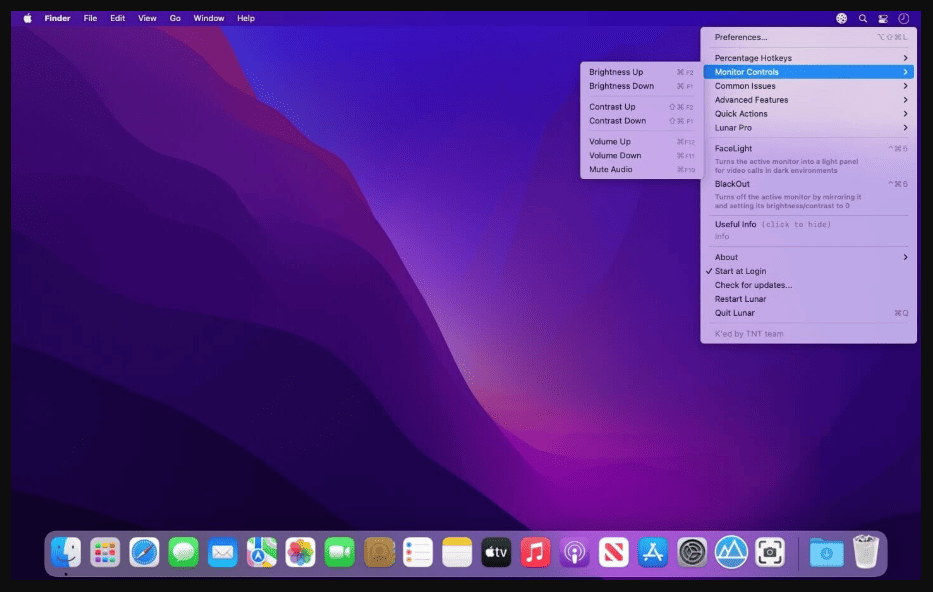Screen dimensions: 933x592
Task: Open Safari from the Dock
Action: point(144,552)
